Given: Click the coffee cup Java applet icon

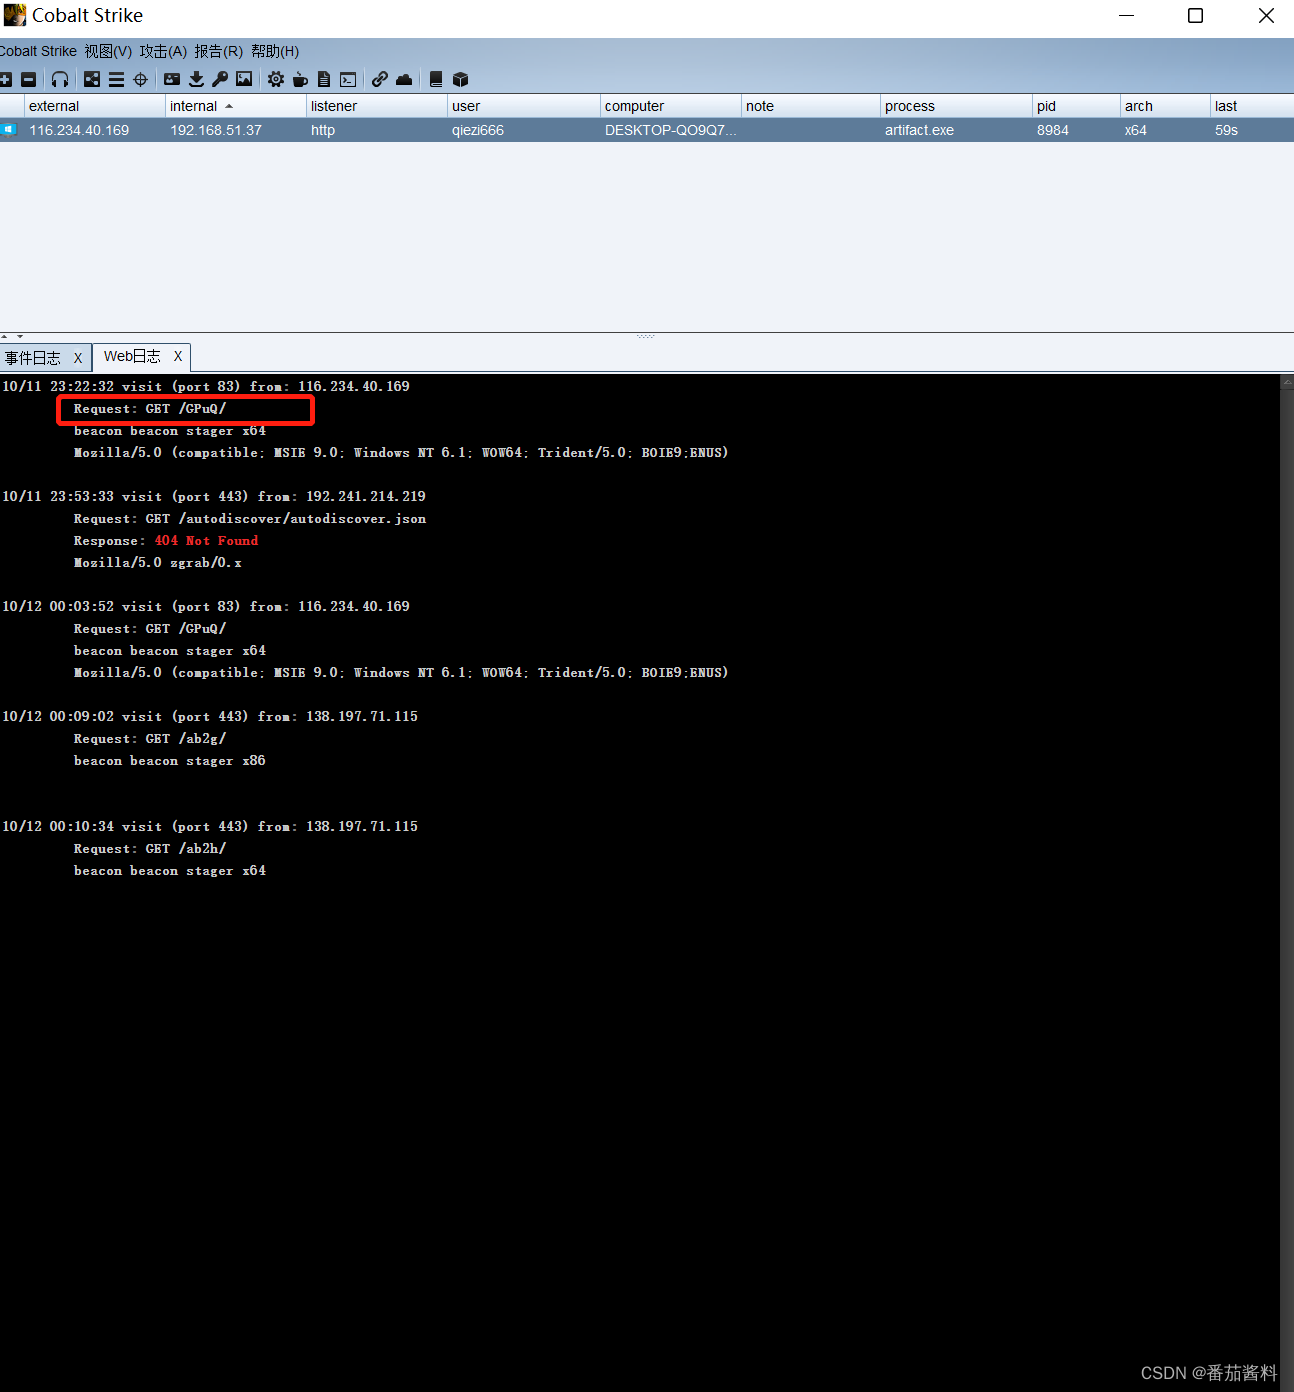Looking at the screenshot, I should point(300,79).
